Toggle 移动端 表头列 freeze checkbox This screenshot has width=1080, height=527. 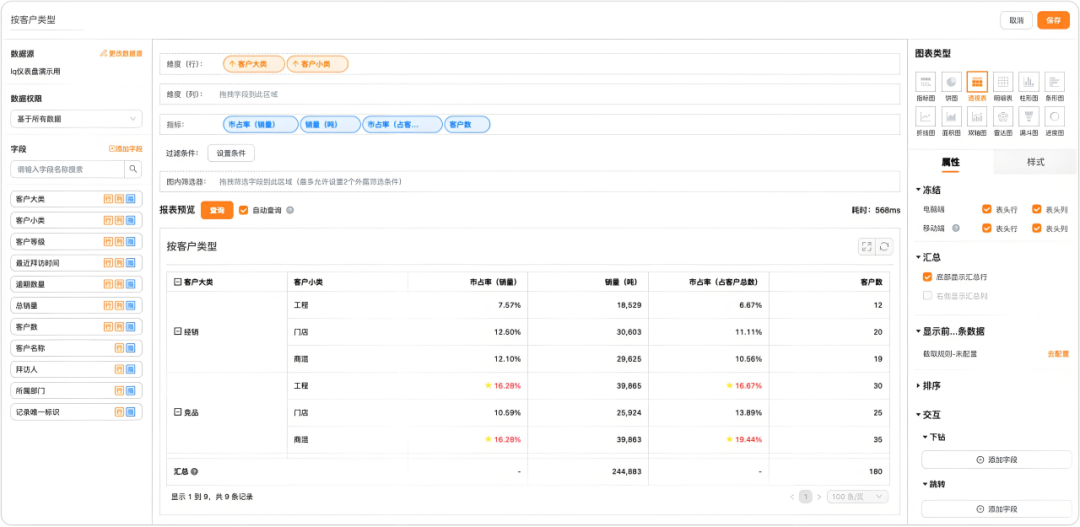pos(1037,228)
